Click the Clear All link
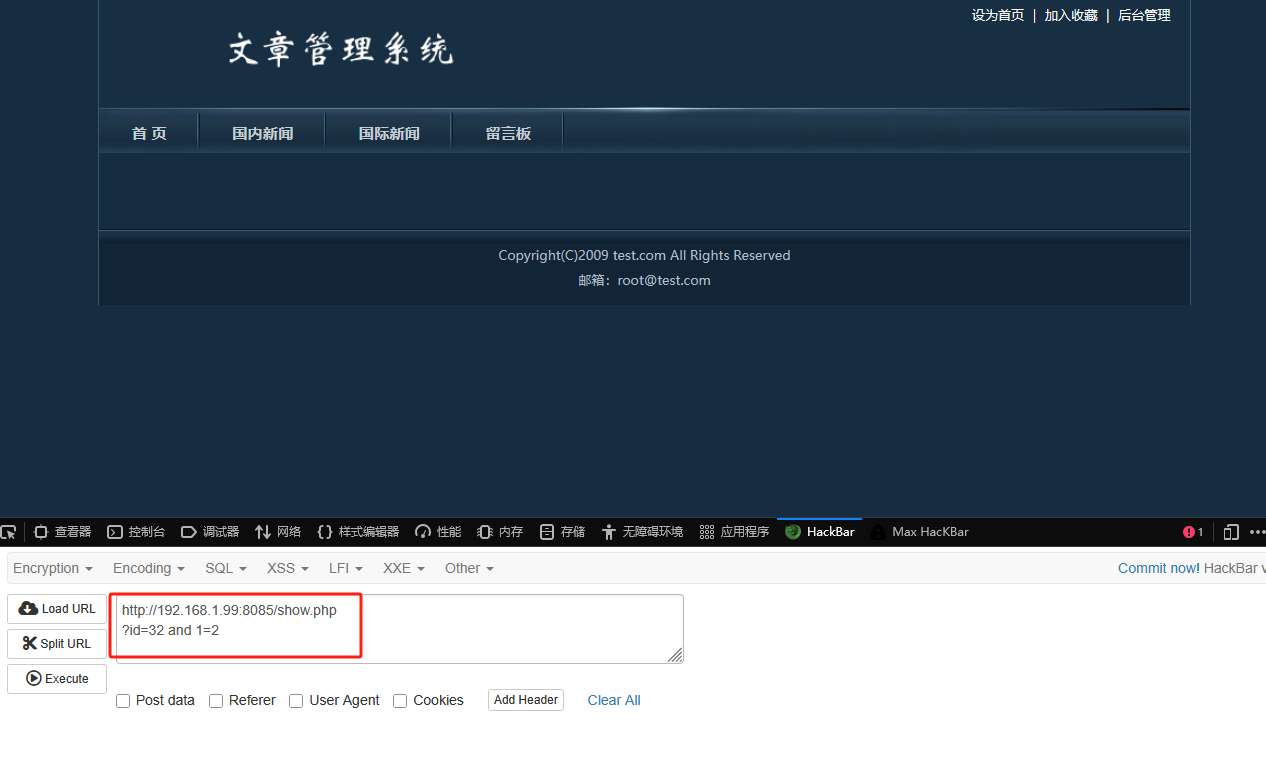 (x=614, y=700)
